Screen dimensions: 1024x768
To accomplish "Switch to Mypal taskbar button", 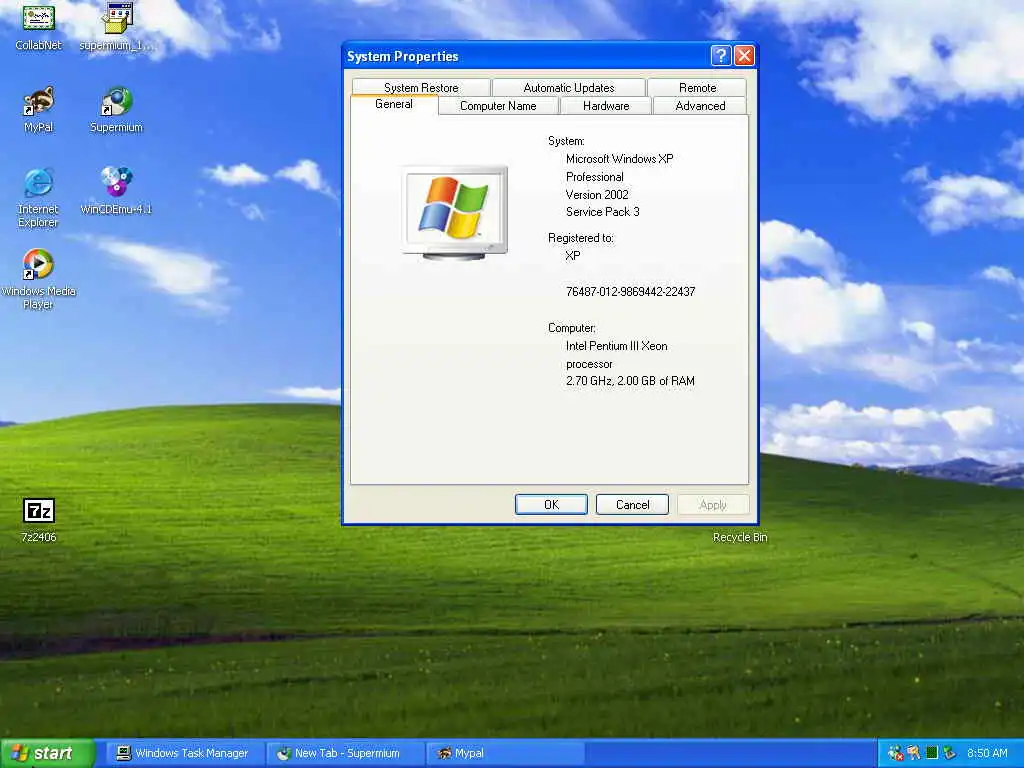I will click(x=505, y=753).
